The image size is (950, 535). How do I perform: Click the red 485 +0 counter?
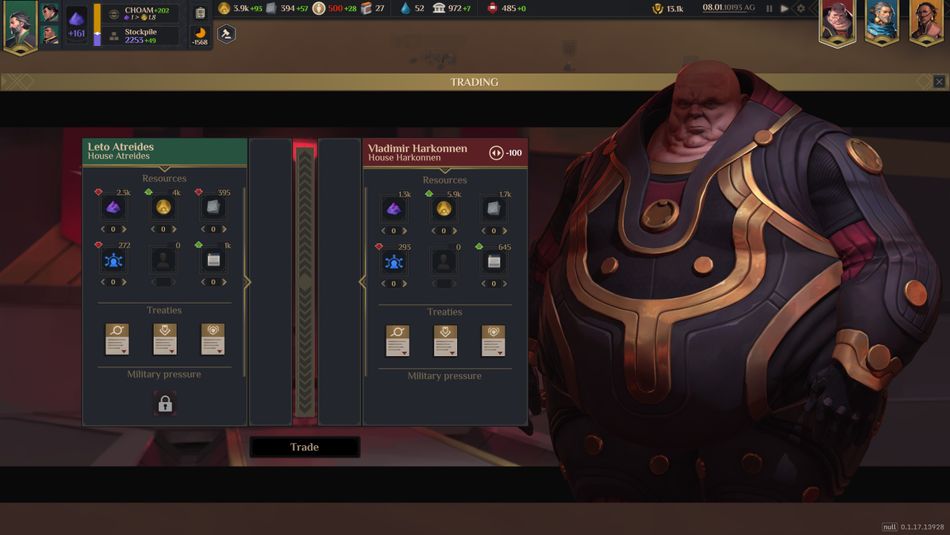[506, 8]
